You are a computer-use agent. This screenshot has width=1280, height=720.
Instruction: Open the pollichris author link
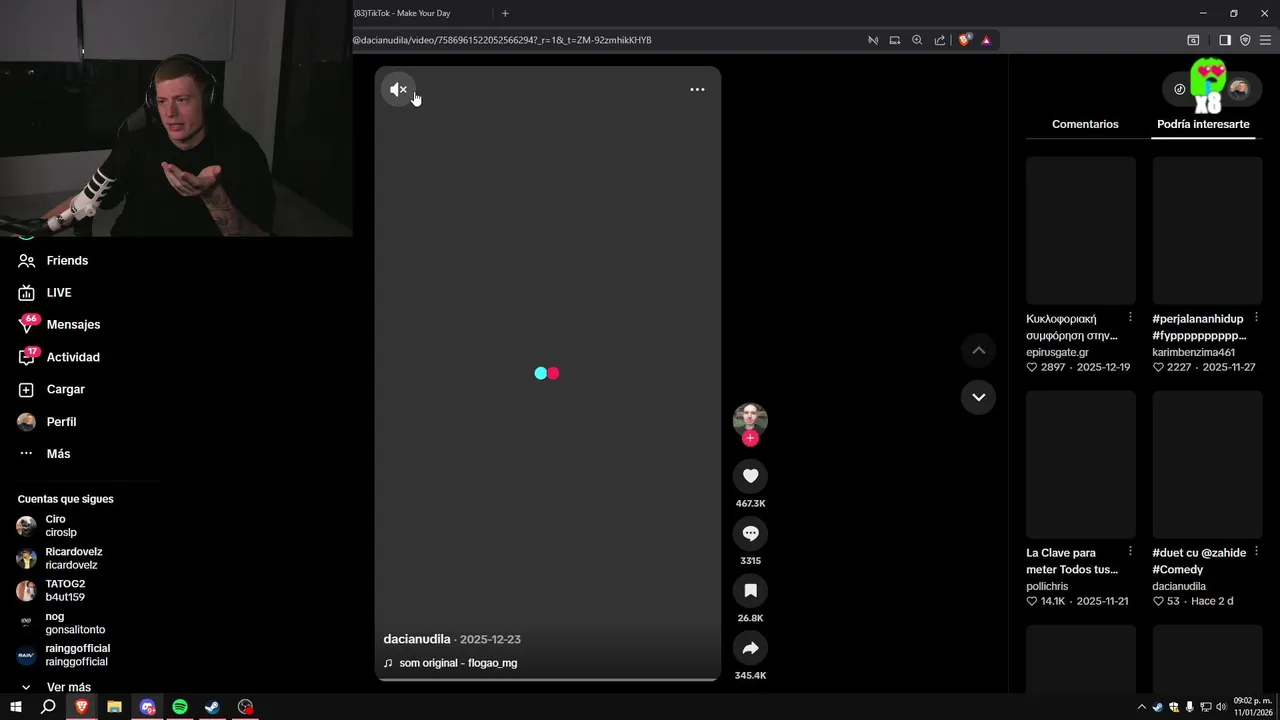coord(1047,586)
